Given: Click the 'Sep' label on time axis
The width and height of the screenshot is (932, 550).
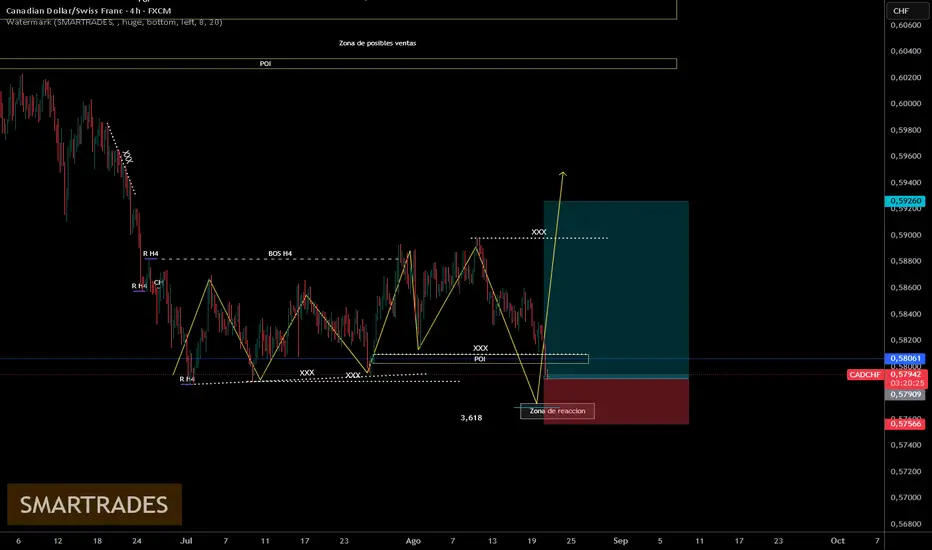Looking at the screenshot, I should coord(621,541).
